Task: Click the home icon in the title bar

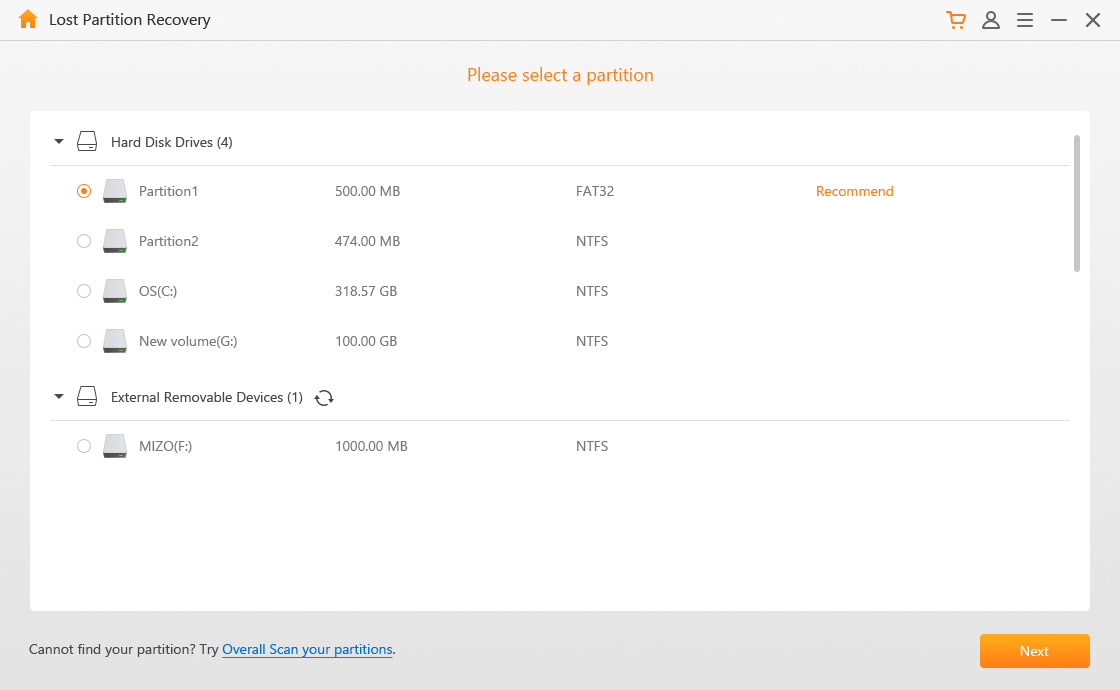Action: point(27,19)
